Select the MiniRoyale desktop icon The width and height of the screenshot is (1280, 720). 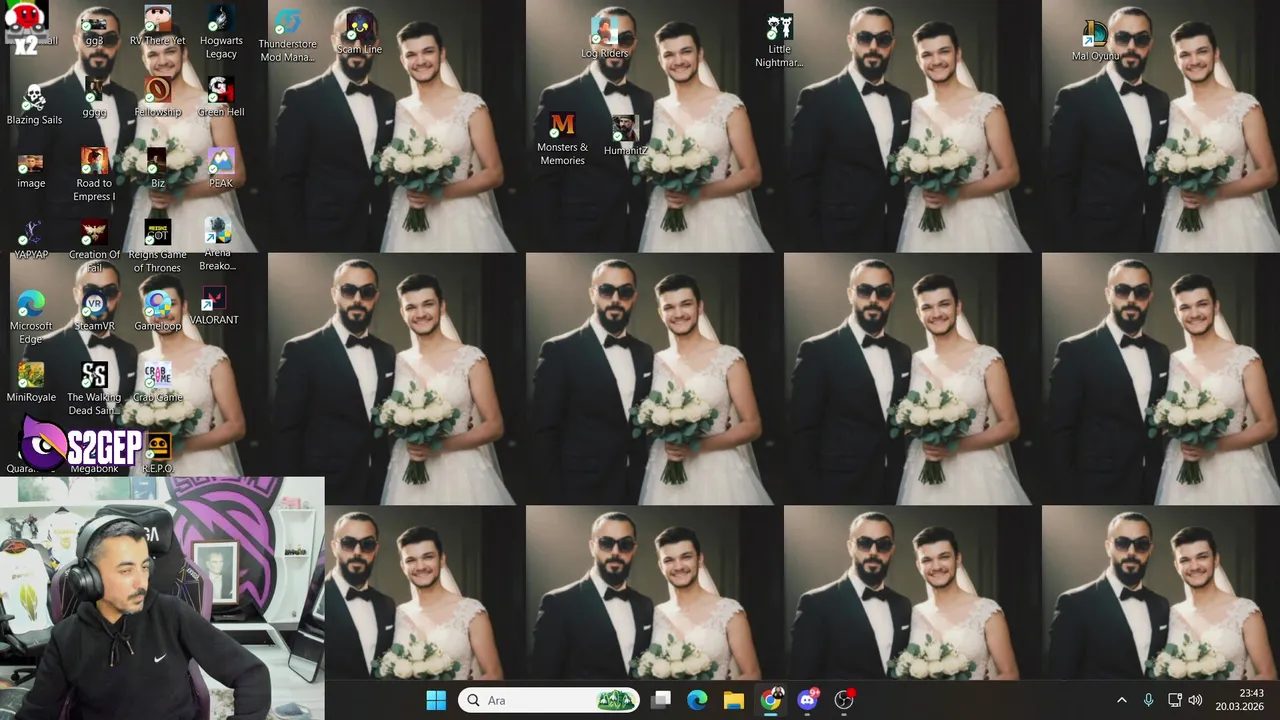31,383
